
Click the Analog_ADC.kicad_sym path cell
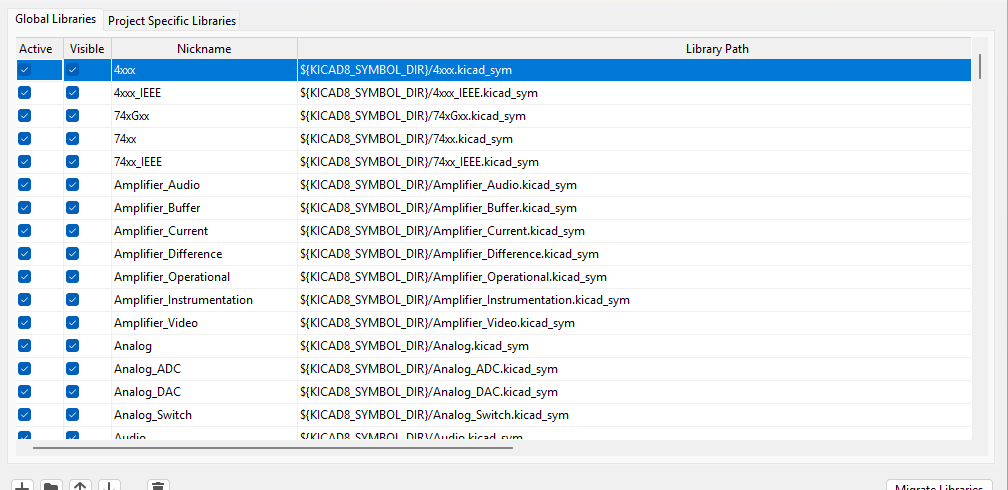coord(634,369)
